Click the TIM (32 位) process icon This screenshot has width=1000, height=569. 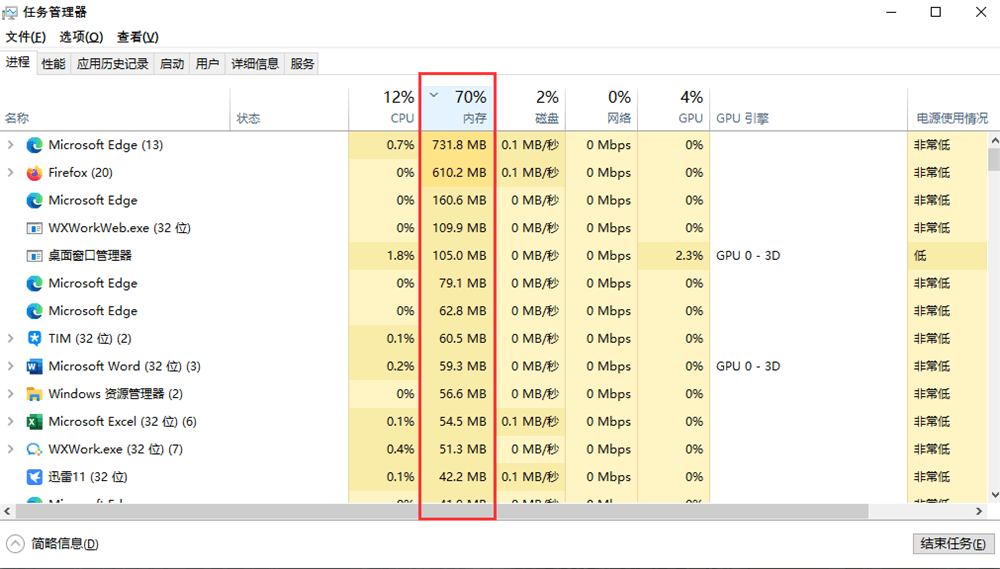pyautogui.click(x=34, y=339)
